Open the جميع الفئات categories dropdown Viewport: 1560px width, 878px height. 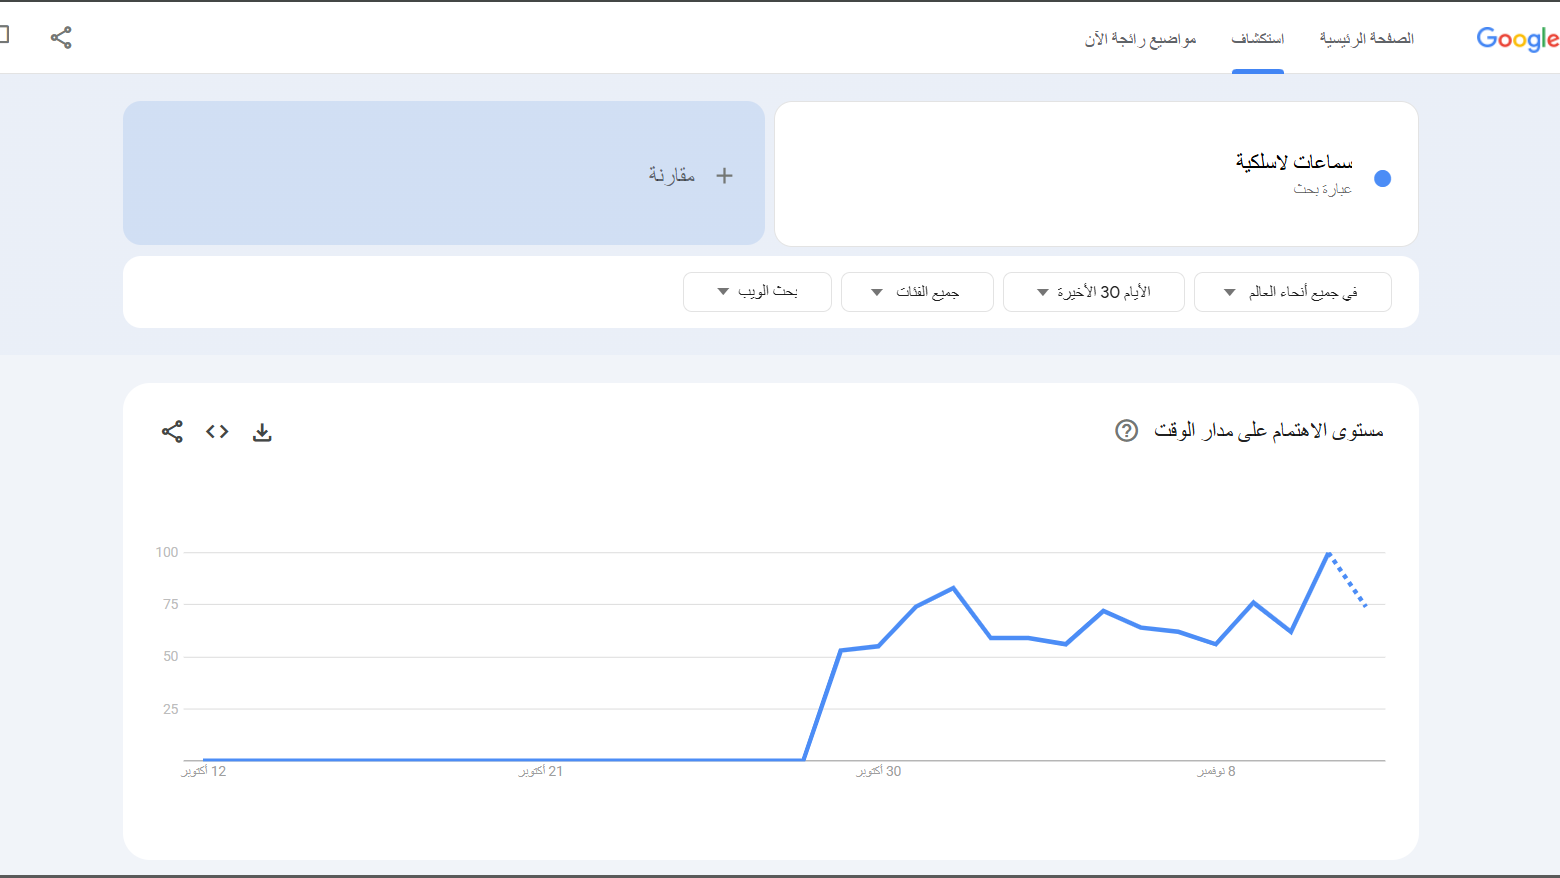tap(916, 291)
